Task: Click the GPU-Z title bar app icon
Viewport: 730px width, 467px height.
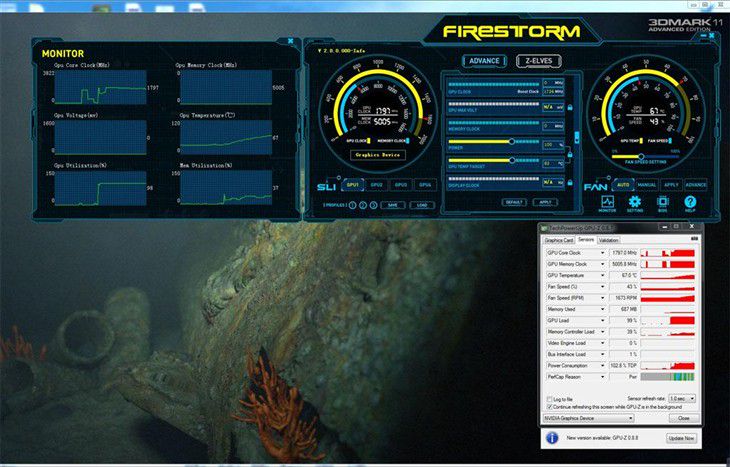Action: coord(544,227)
